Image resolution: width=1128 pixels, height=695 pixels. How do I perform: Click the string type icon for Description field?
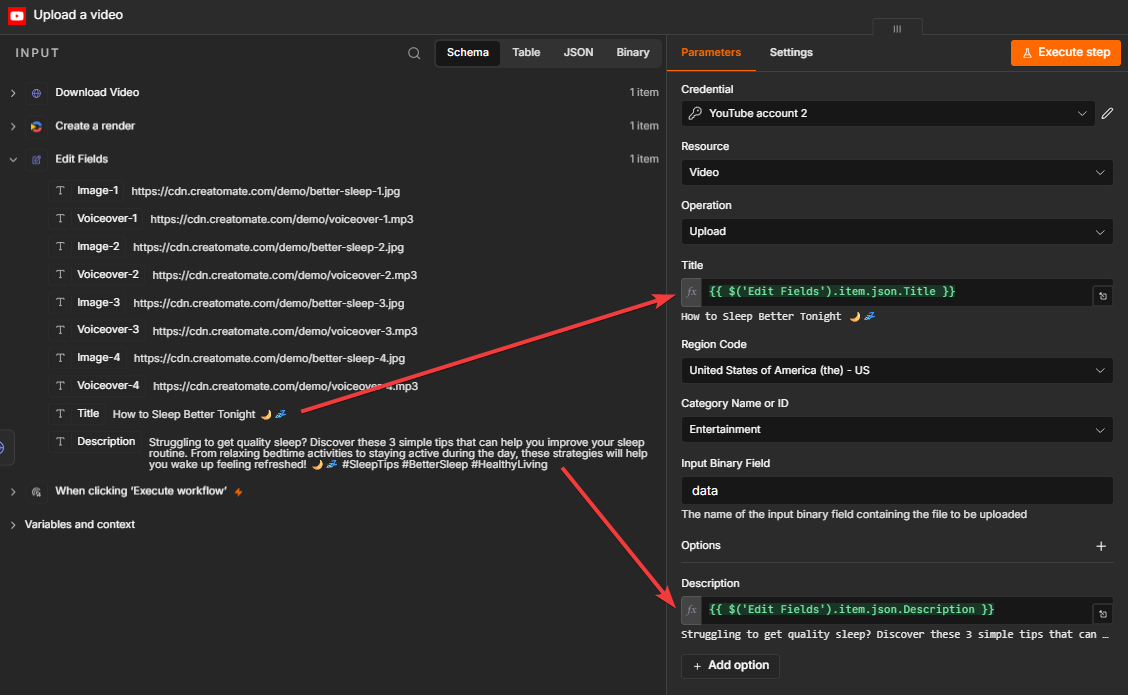pos(60,442)
